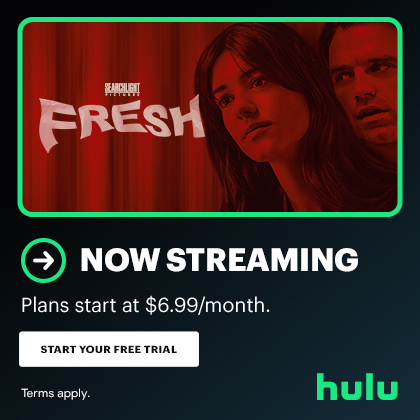The image size is (420, 420).
Task: Click the FRESH movie title graphic
Action: click(x=122, y=122)
